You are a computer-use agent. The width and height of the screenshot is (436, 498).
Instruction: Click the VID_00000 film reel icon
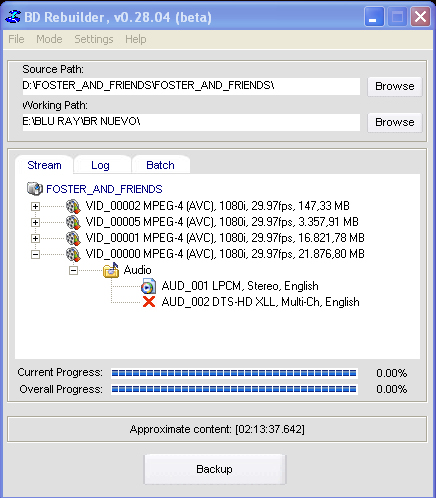(x=73, y=254)
